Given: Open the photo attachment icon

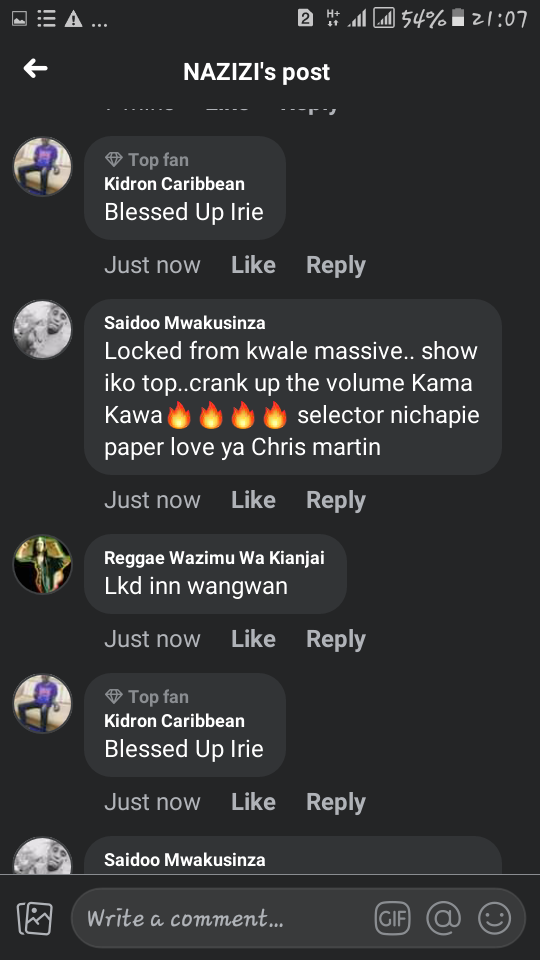Looking at the screenshot, I should click(x=35, y=918).
